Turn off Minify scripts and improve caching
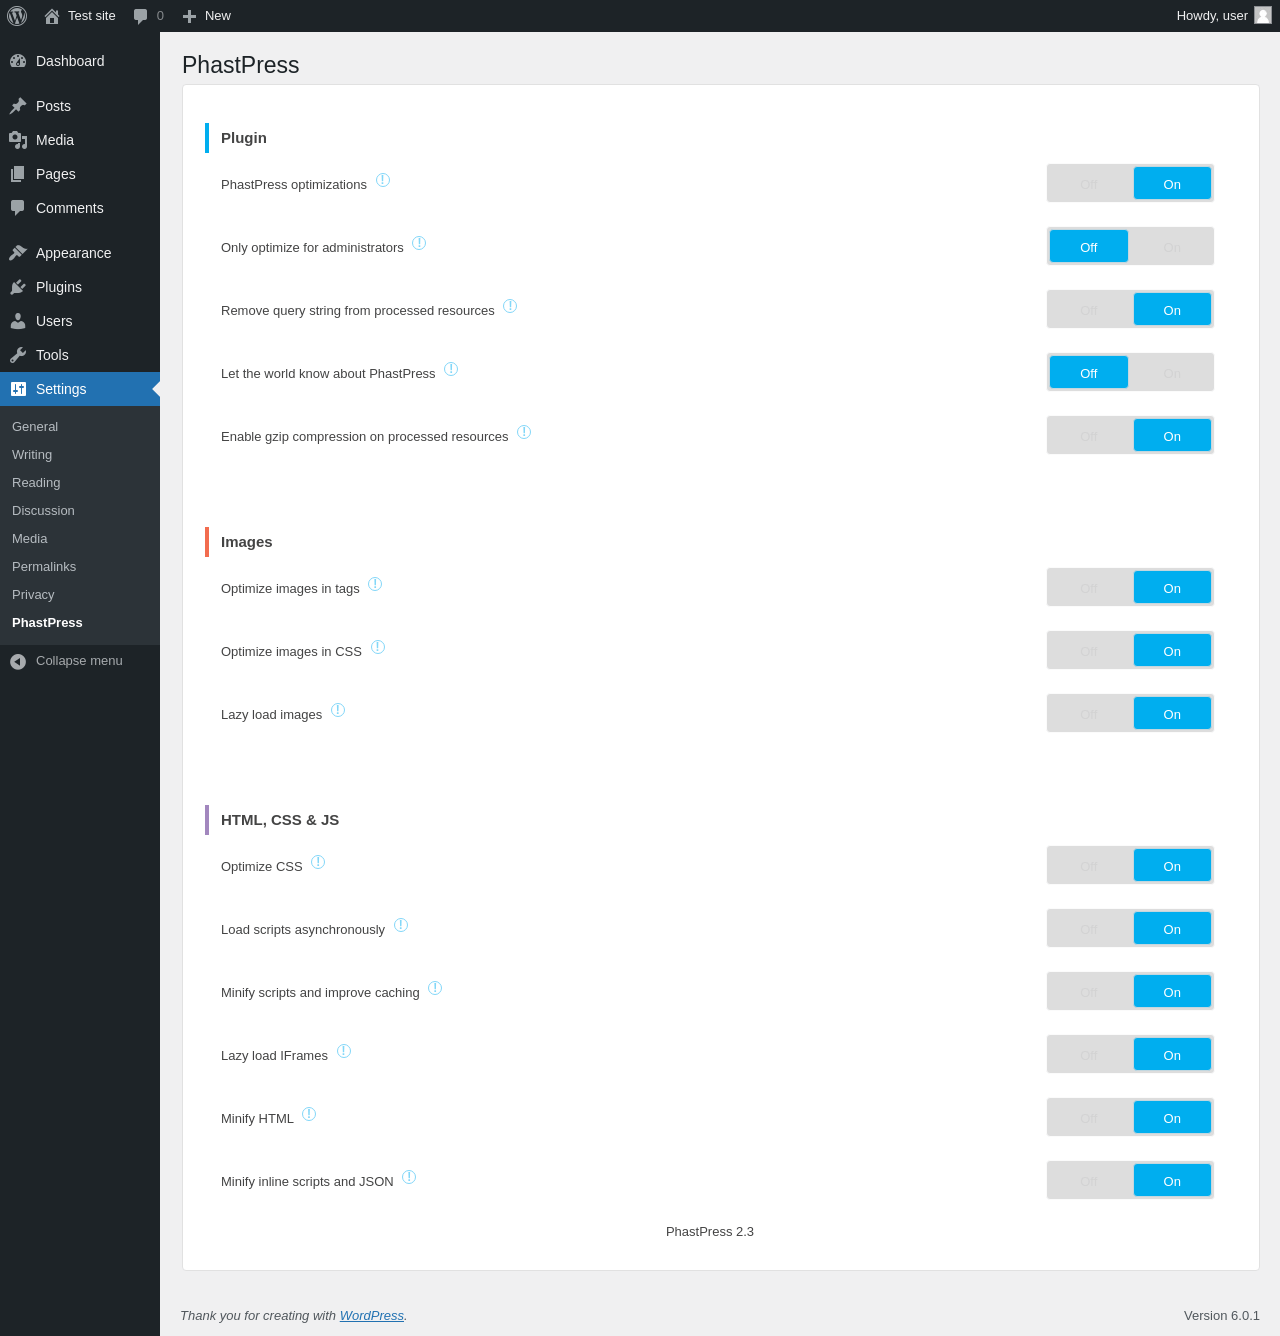Image resolution: width=1280 pixels, height=1336 pixels. [1089, 992]
